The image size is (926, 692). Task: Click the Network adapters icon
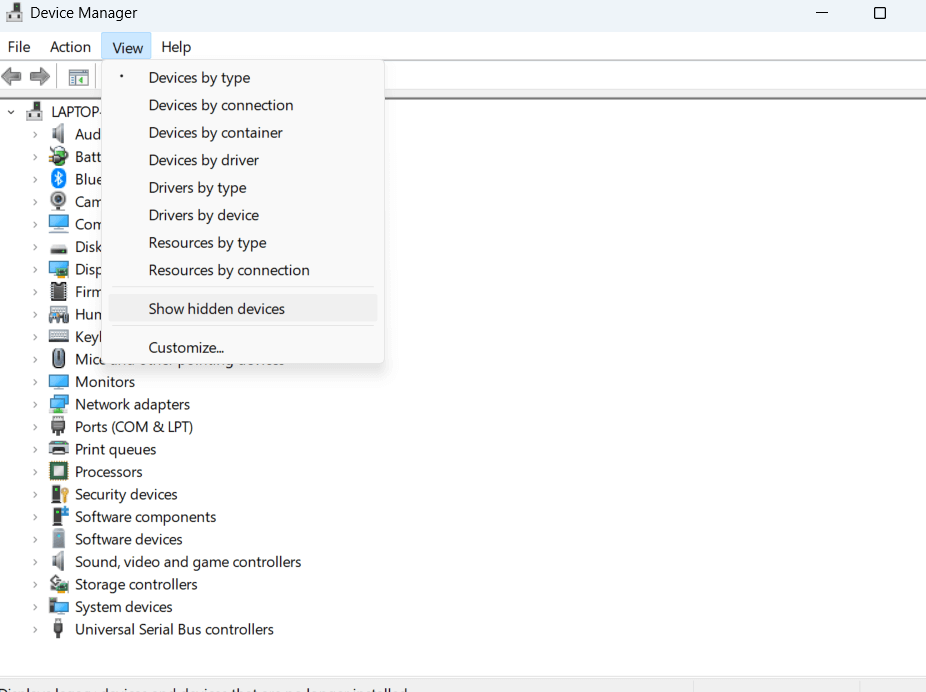click(59, 404)
